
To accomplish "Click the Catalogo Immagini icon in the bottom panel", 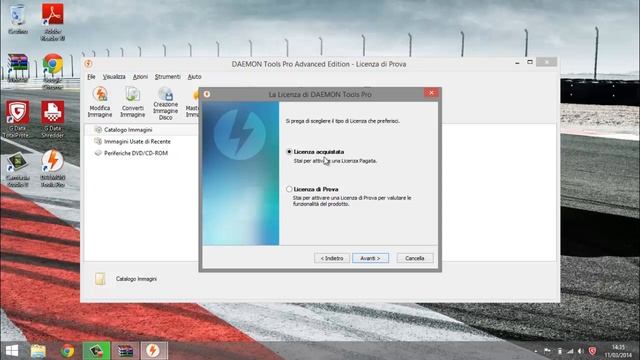I will [x=100, y=279].
